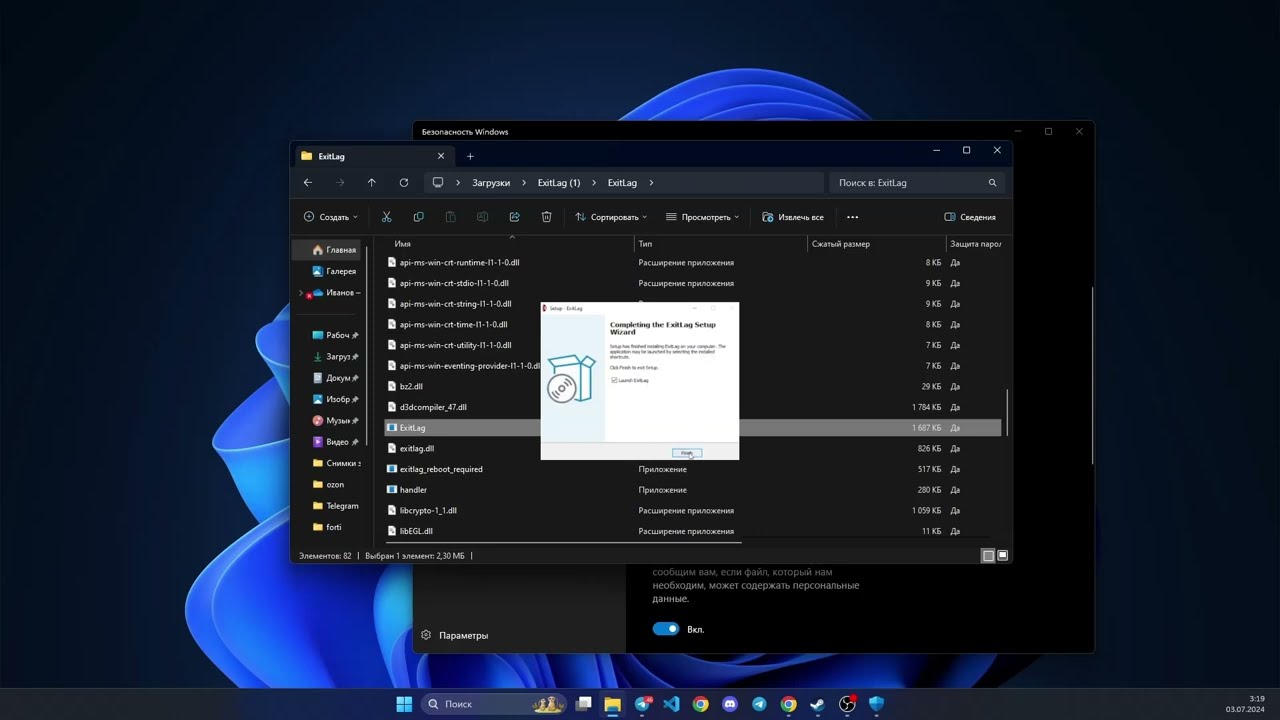1280x720 pixels.
Task: Navigate to Загрузки in breadcrumb
Action: [x=491, y=183]
